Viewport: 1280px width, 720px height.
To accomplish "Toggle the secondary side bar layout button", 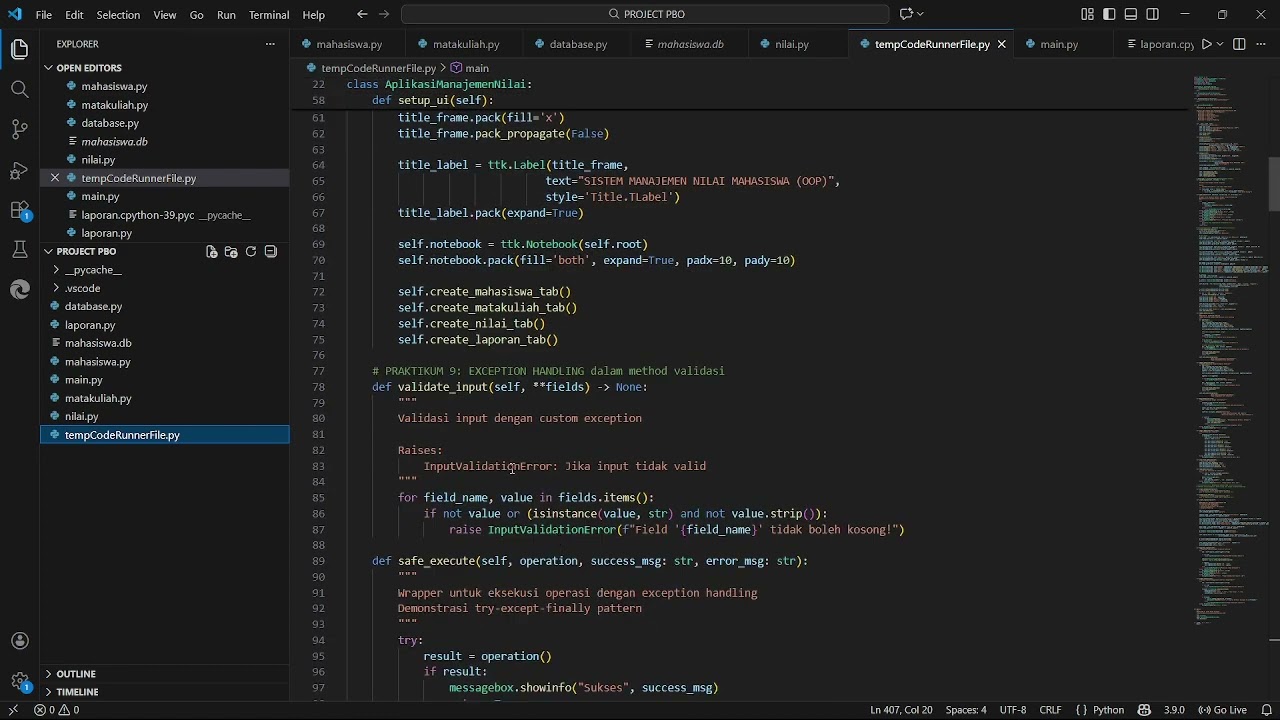I will (1153, 15).
